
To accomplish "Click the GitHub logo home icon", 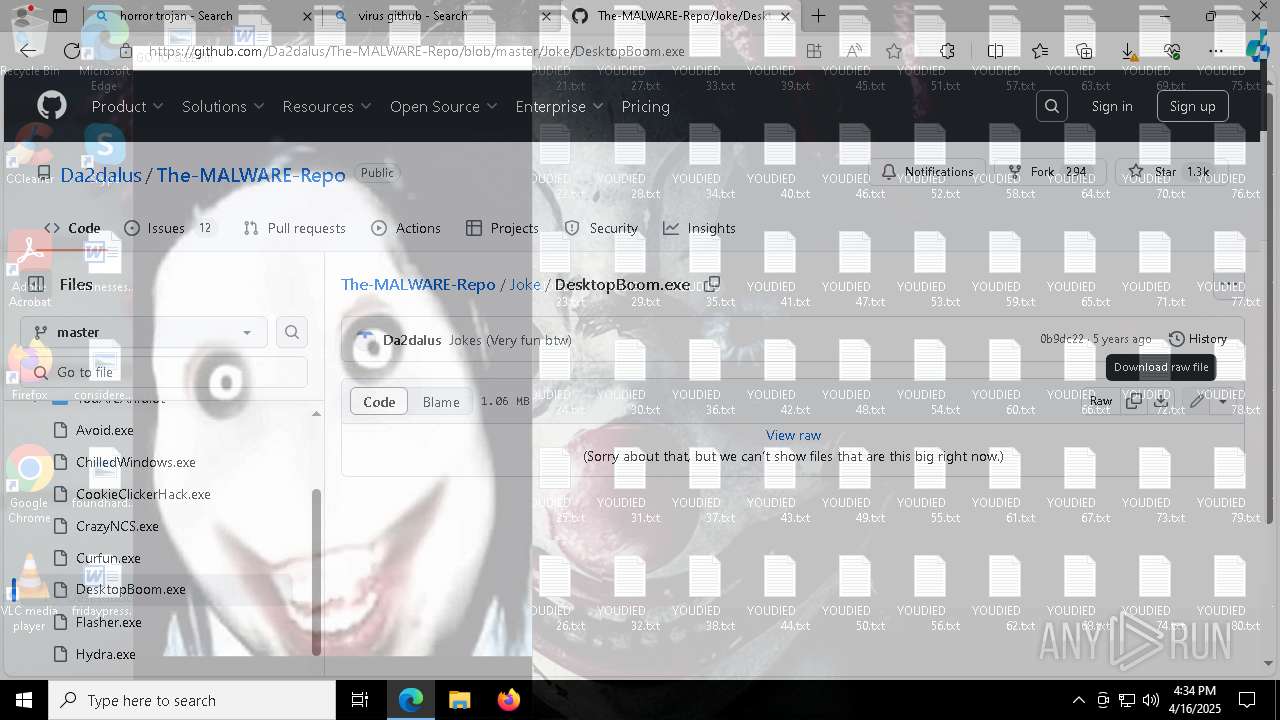I will [52, 106].
